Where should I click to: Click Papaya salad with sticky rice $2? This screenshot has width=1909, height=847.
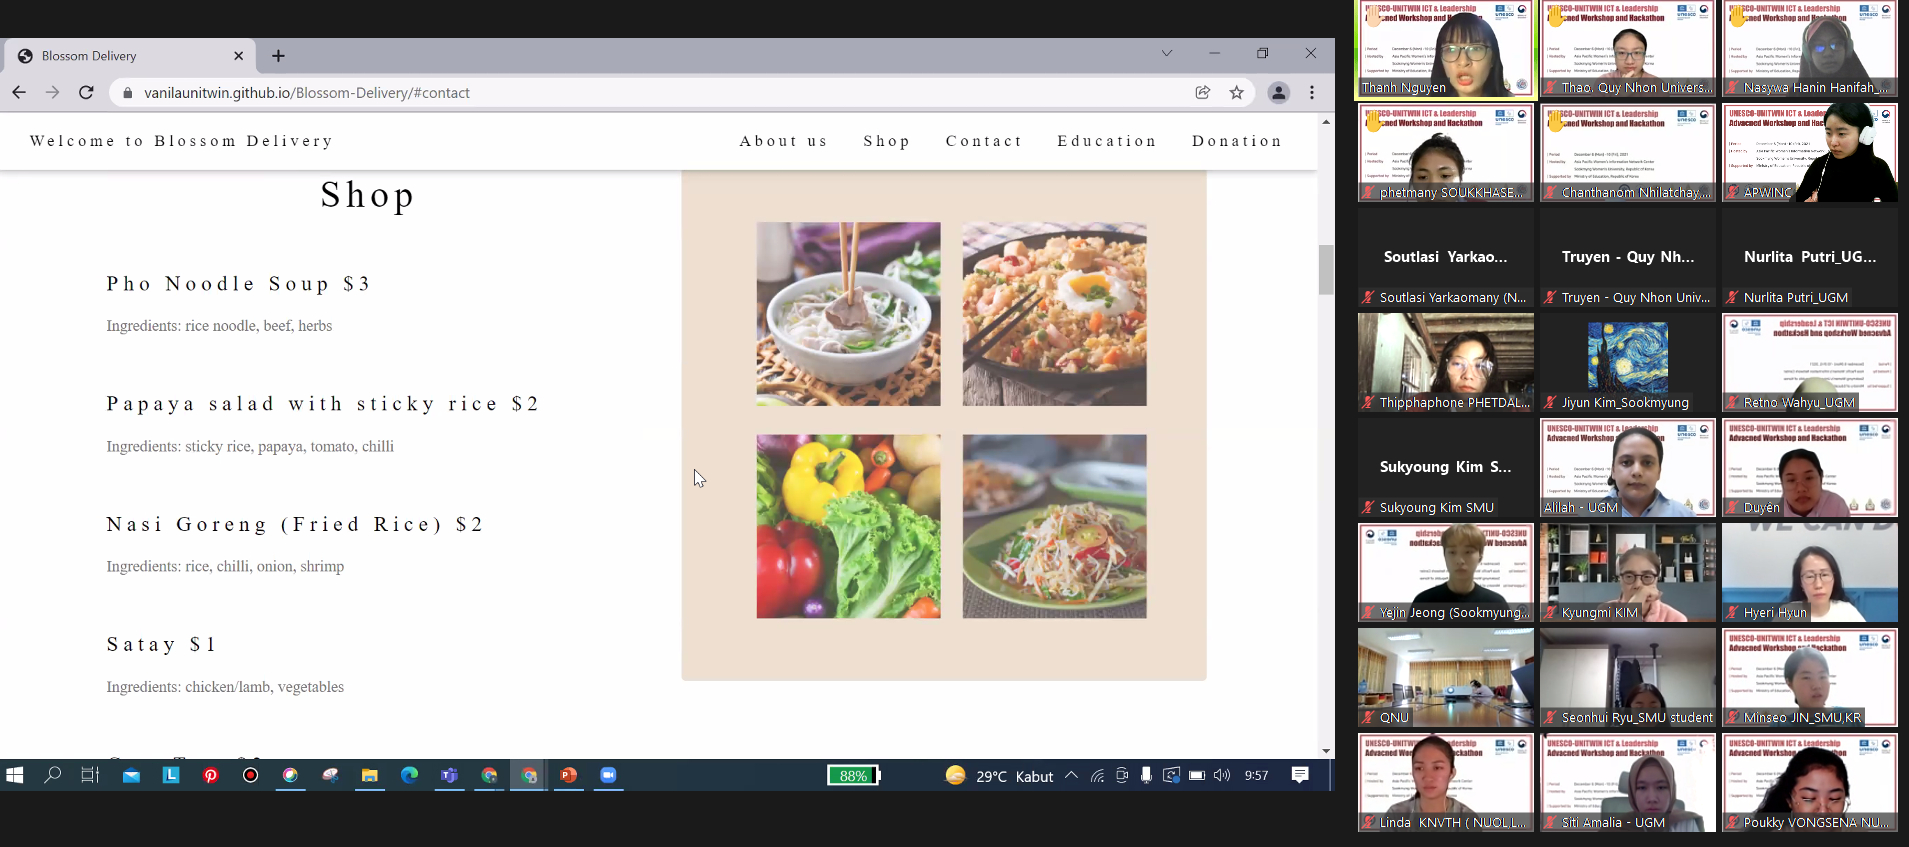[323, 404]
